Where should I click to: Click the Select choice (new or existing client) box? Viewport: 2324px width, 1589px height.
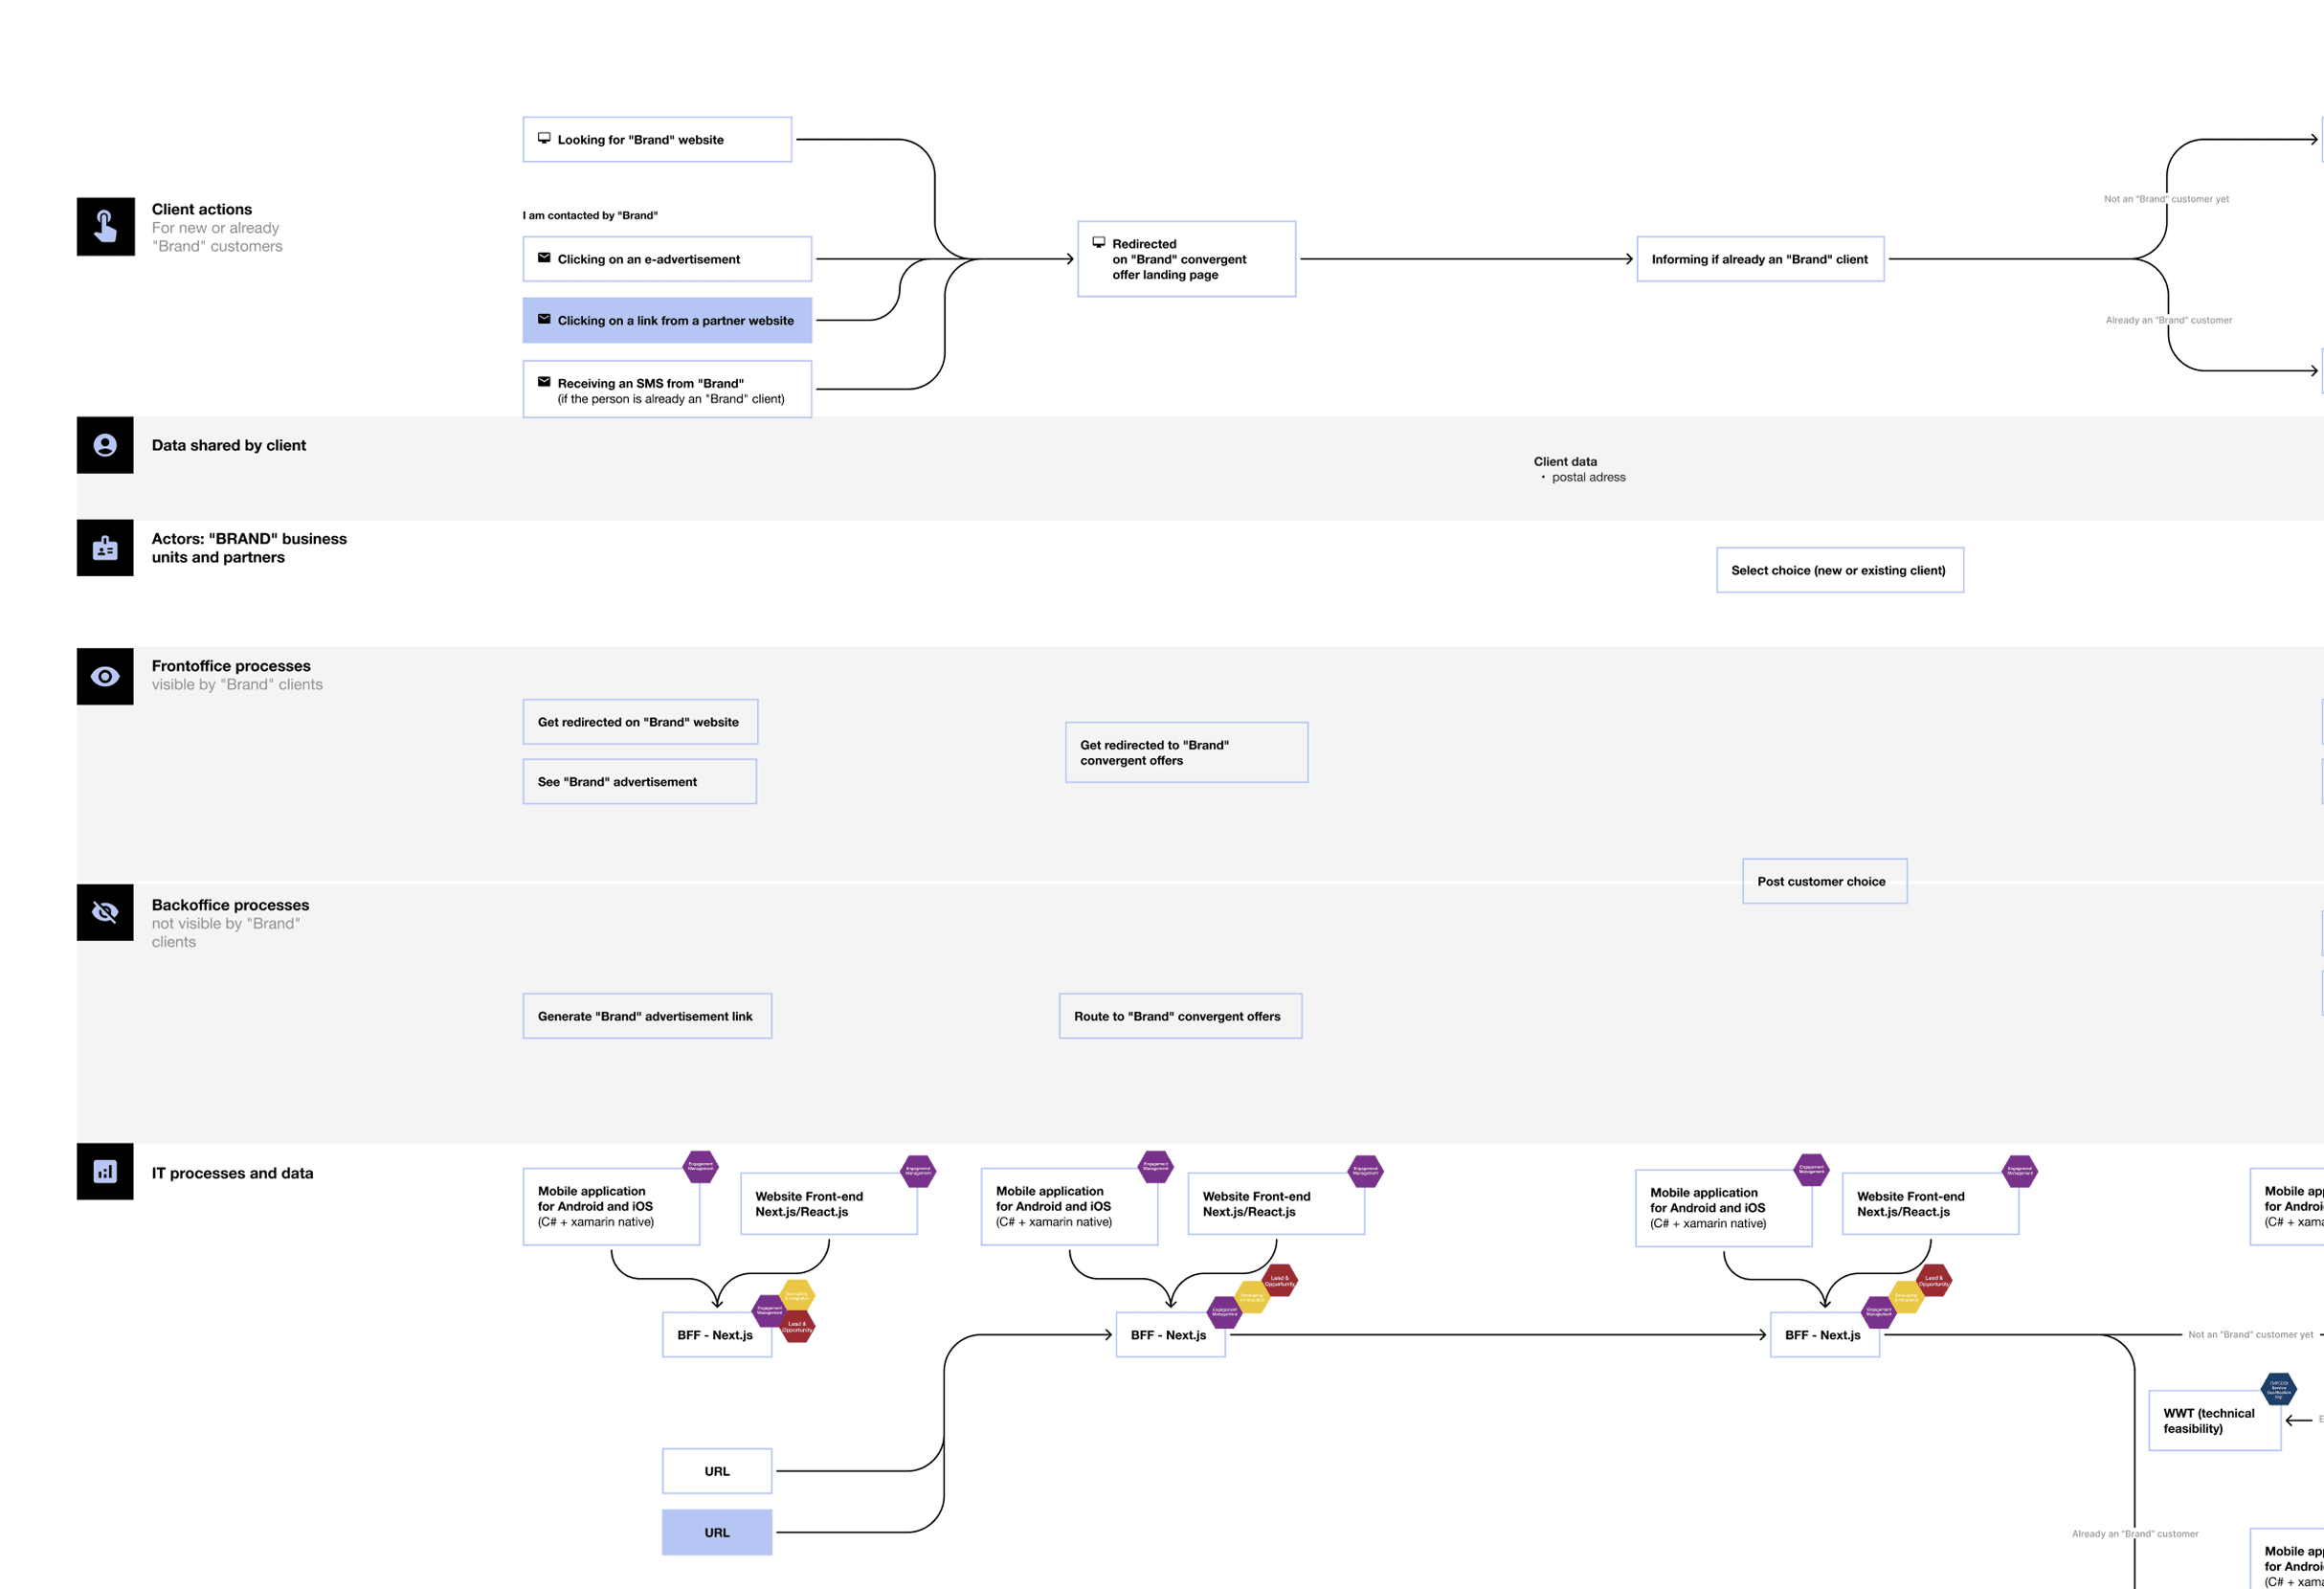tap(1839, 570)
